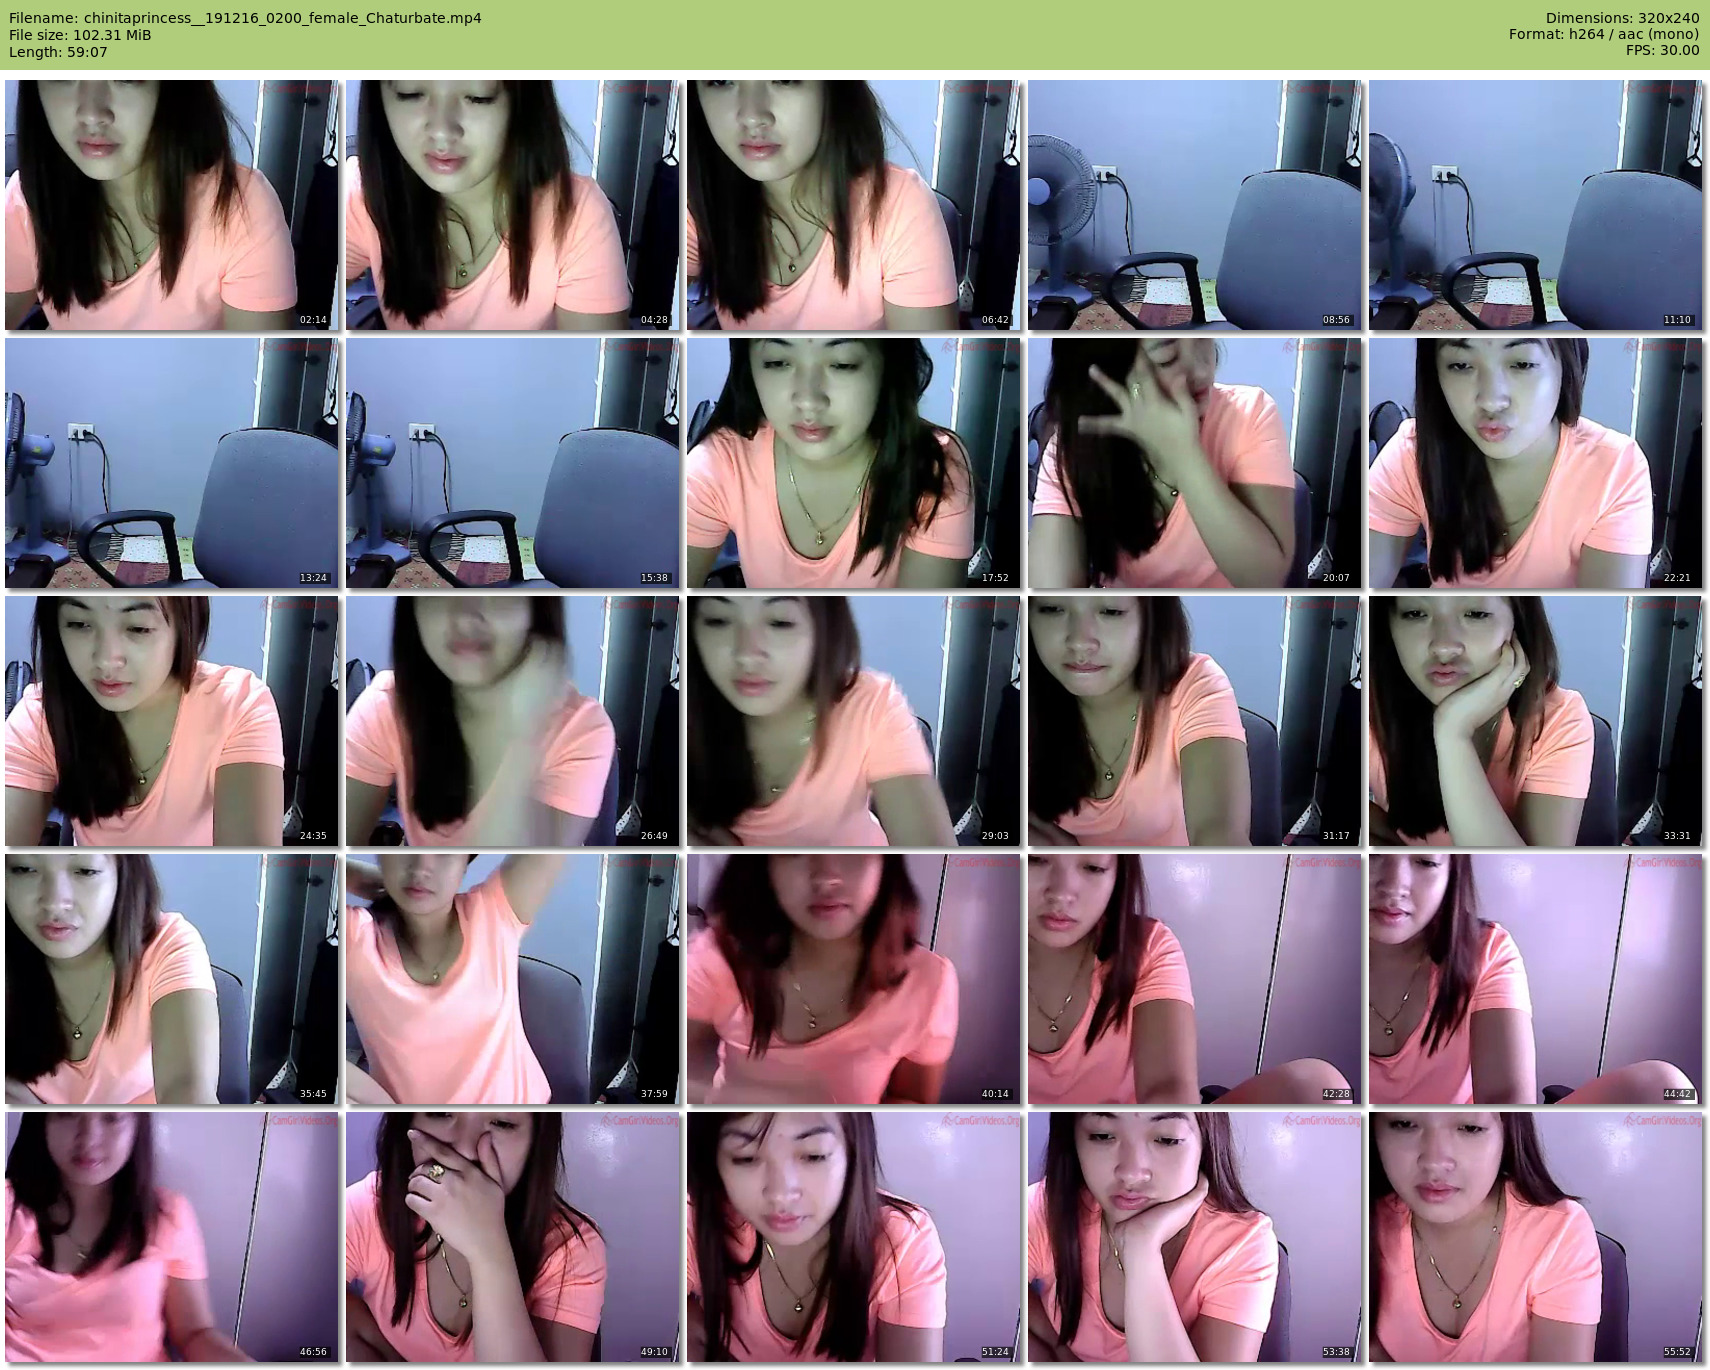Open the last thumbnail at 55:52

[x=1535, y=1237]
